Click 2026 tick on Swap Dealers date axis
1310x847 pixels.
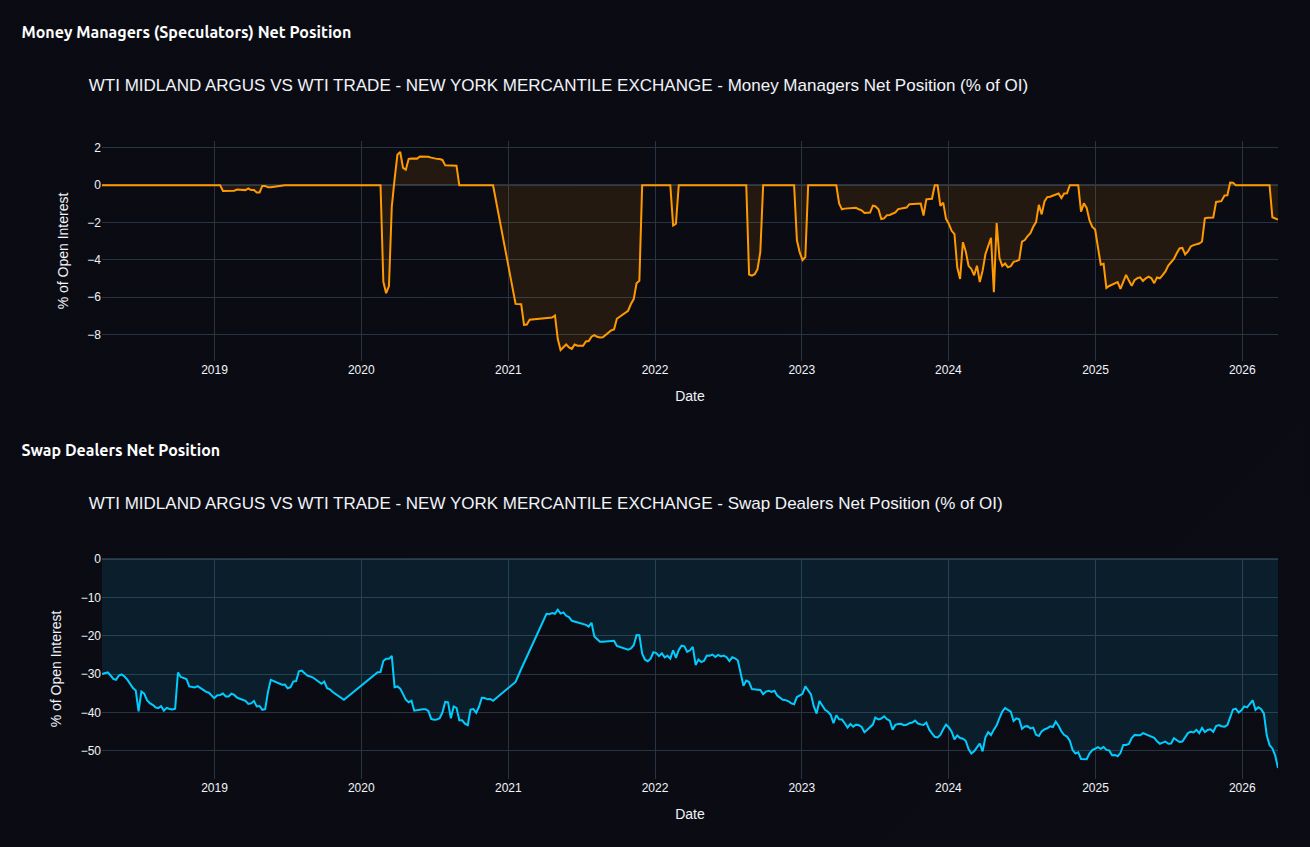(1241, 787)
